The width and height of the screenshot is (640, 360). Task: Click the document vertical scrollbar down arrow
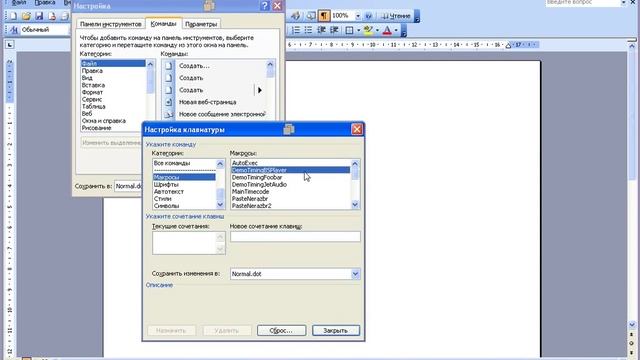click(x=632, y=325)
